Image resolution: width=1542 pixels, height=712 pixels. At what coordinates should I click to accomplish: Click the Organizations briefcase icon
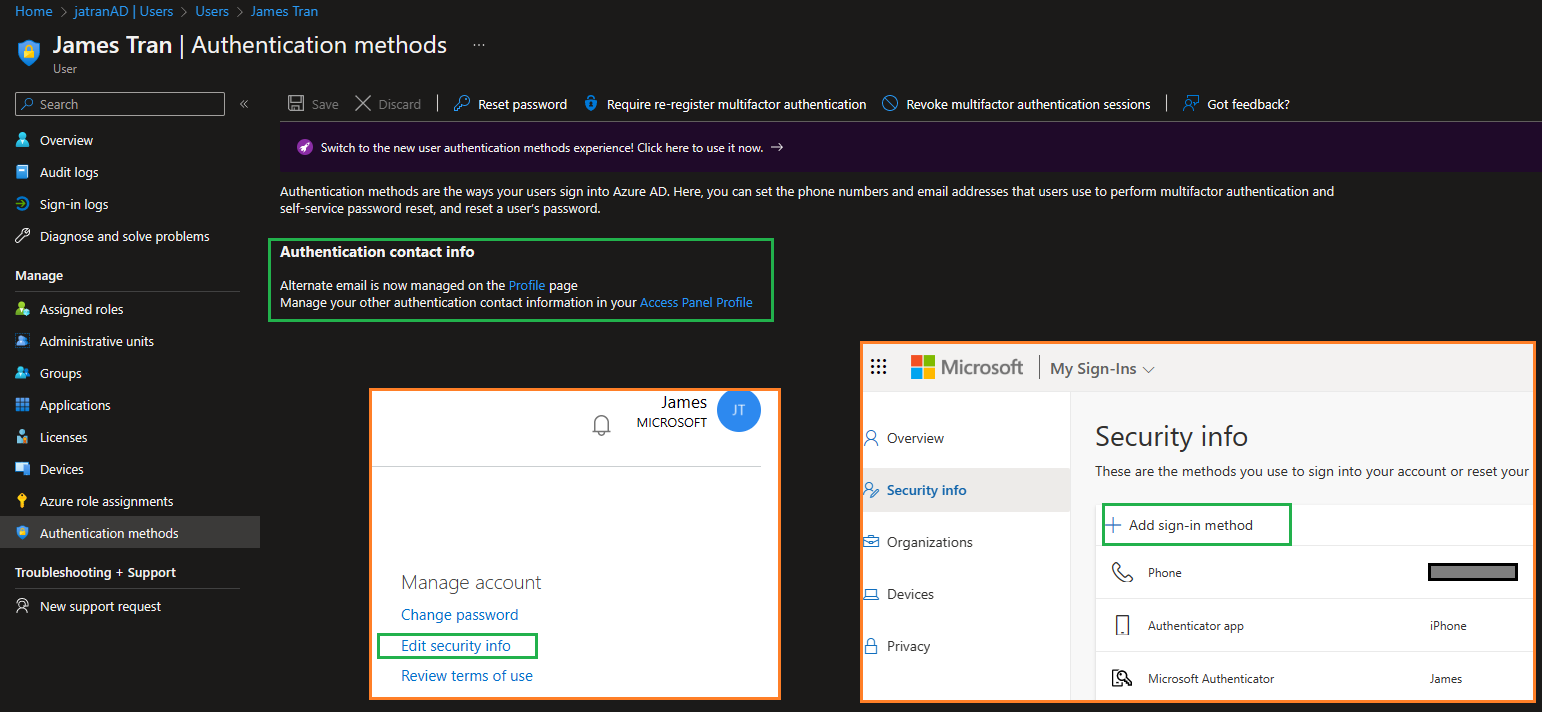point(871,542)
